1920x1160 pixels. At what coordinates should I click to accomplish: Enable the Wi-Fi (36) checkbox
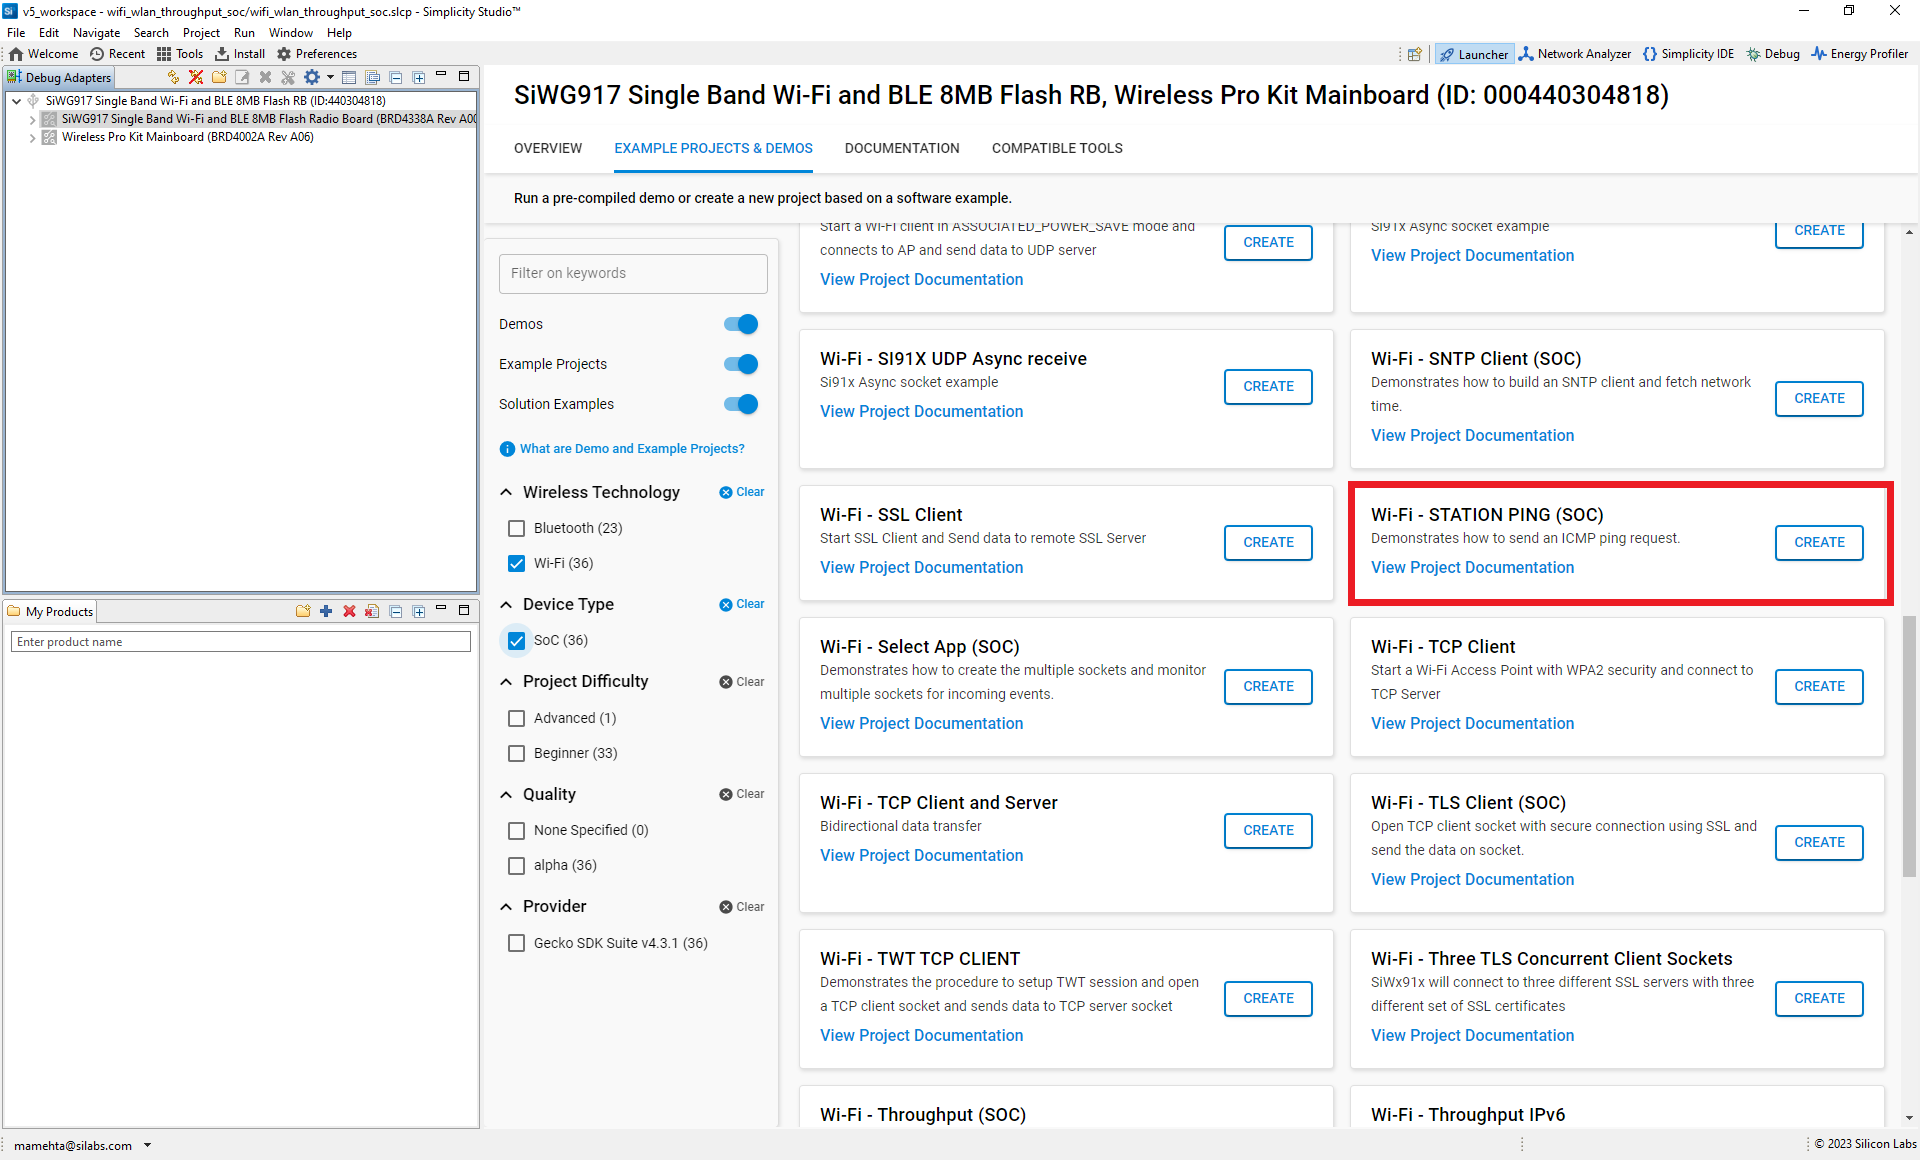tap(516, 562)
